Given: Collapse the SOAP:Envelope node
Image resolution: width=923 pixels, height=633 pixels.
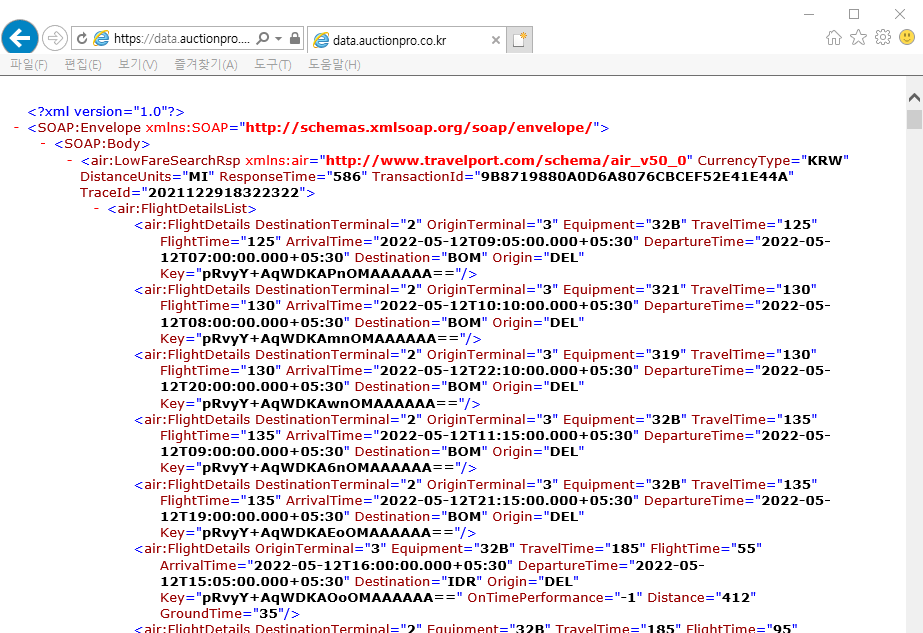Looking at the screenshot, I should click(x=18, y=128).
